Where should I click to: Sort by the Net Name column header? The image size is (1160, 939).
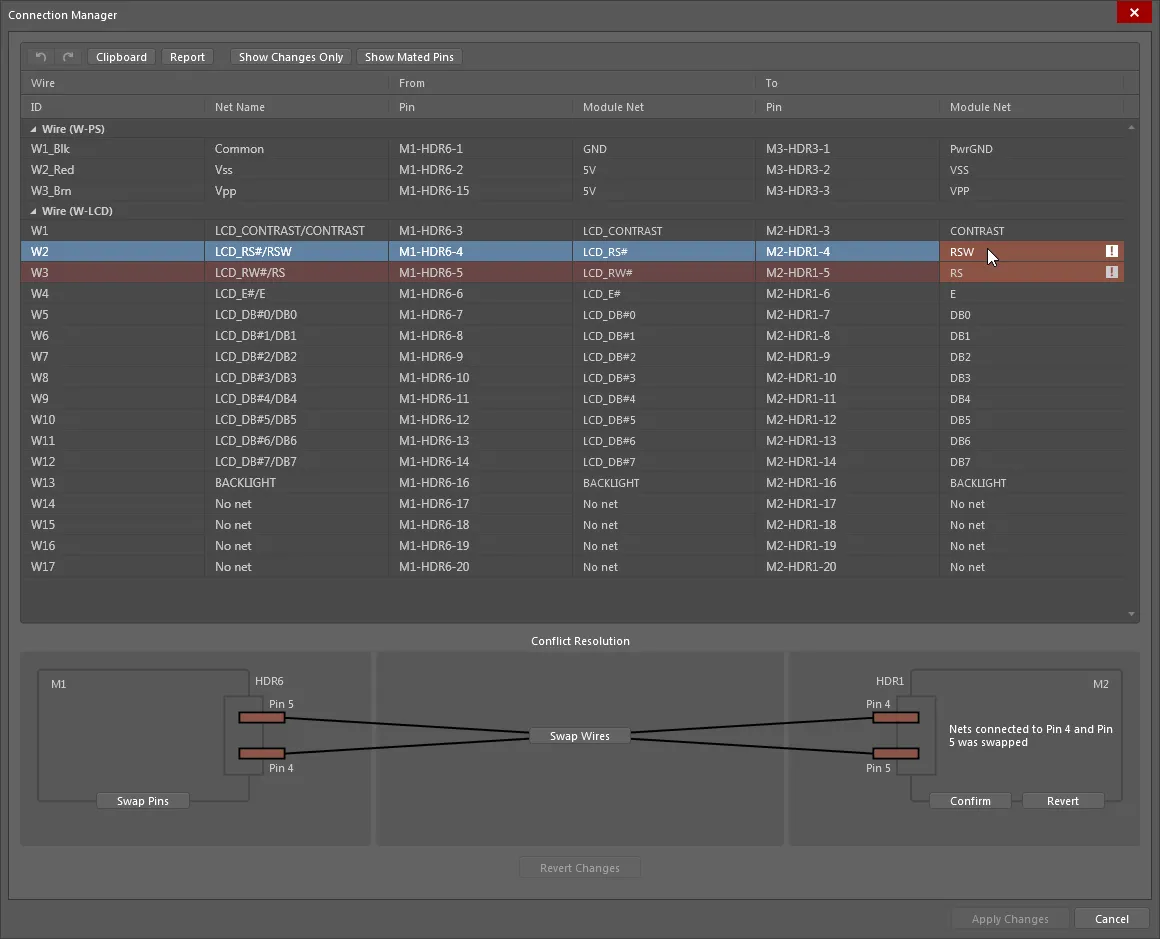297,107
